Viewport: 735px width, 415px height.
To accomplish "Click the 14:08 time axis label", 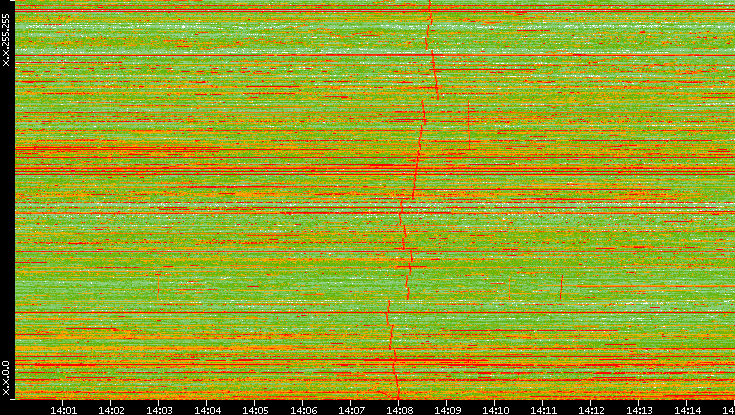I will [x=399, y=410].
